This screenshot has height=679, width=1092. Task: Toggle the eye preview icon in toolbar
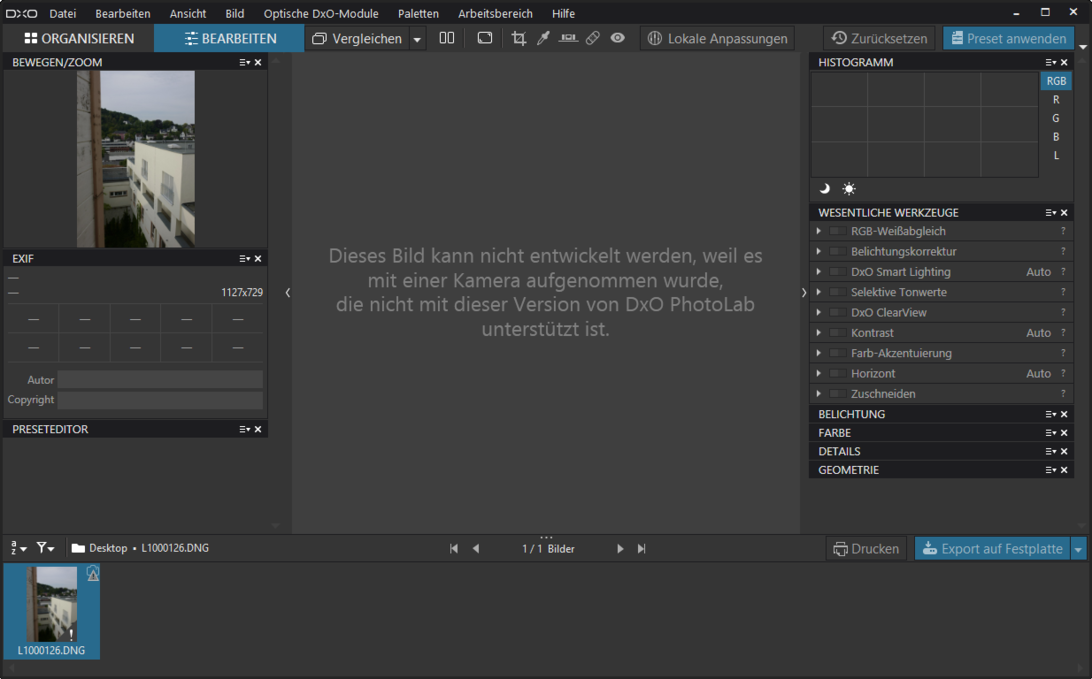pos(618,38)
